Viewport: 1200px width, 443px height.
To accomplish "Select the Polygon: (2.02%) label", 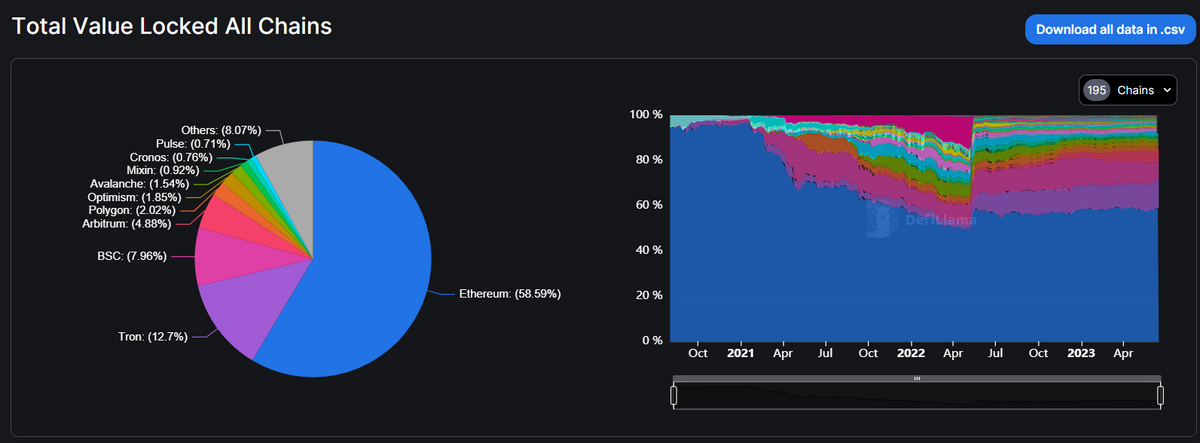I will (132, 210).
